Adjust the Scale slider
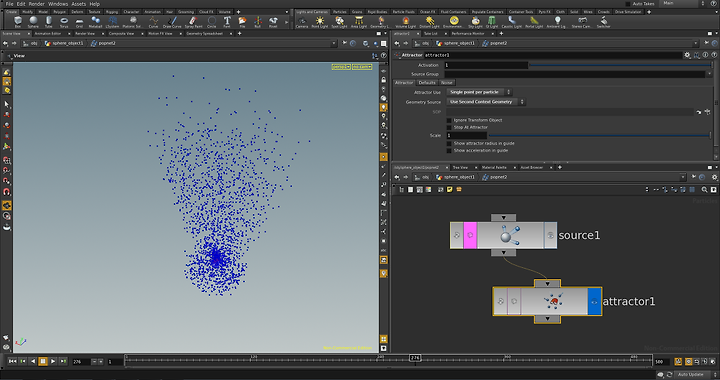Screen dimensions: 720x380 pos(599,135)
